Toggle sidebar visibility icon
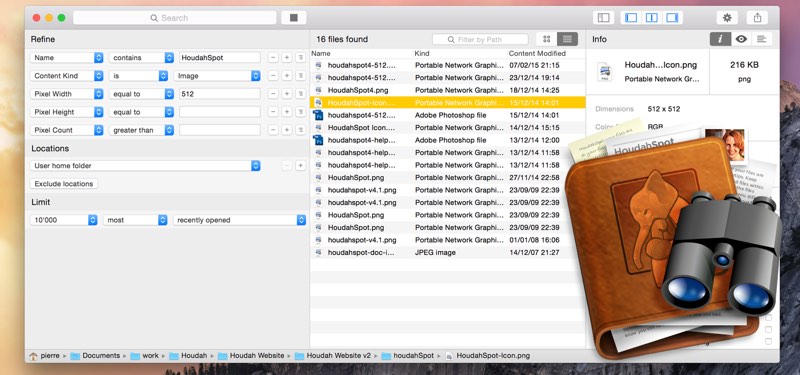 604,18
